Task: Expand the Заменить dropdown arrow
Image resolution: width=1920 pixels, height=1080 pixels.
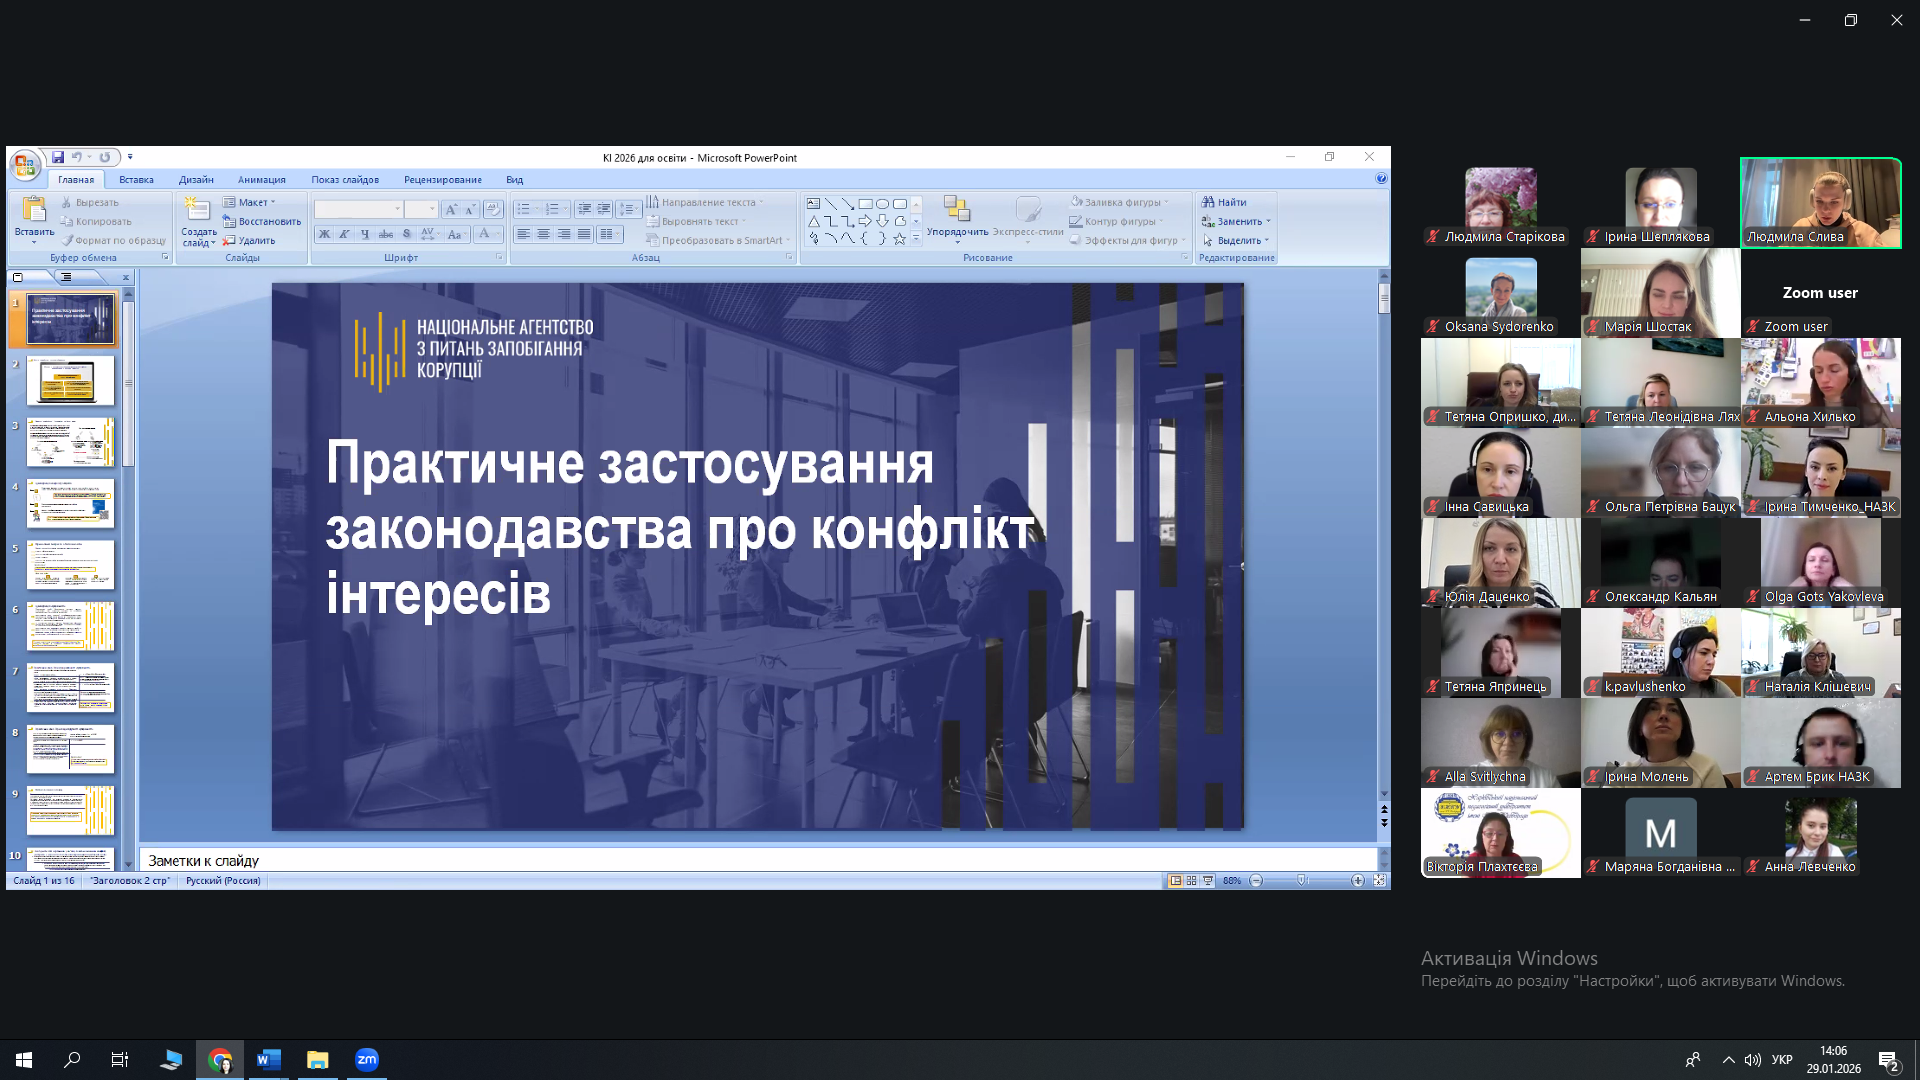Action: pyautogui.click(x=1268, y=222)
